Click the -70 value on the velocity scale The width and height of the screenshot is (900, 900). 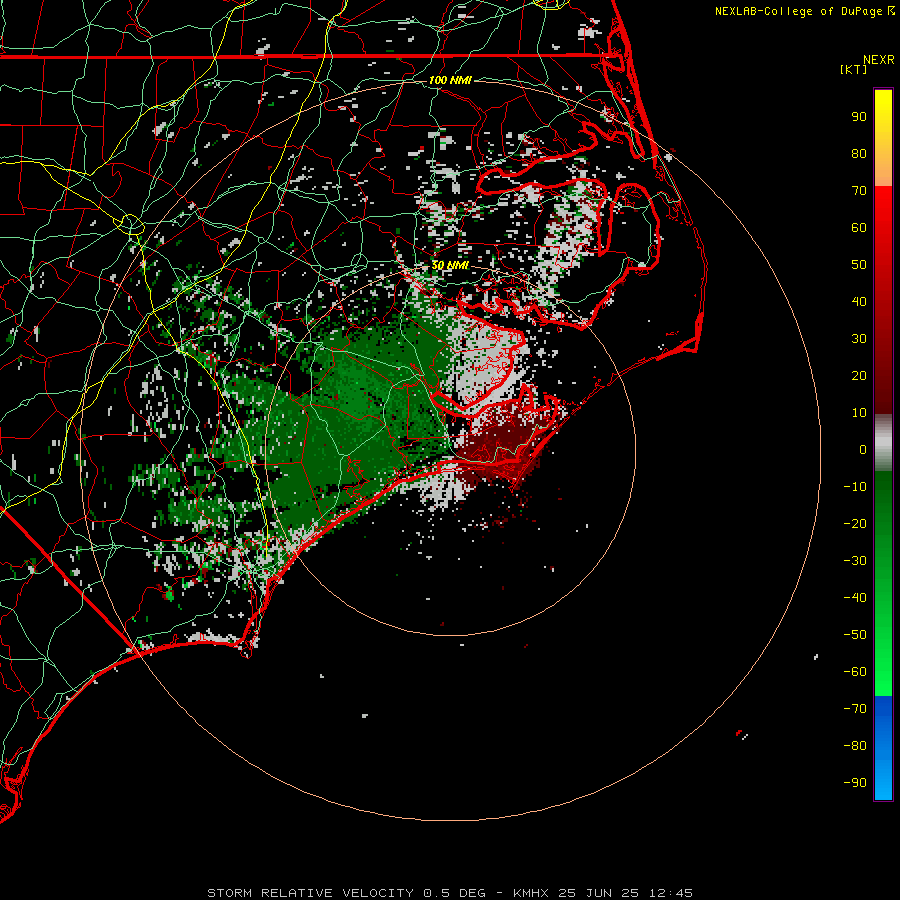click(x=855, y=709)
